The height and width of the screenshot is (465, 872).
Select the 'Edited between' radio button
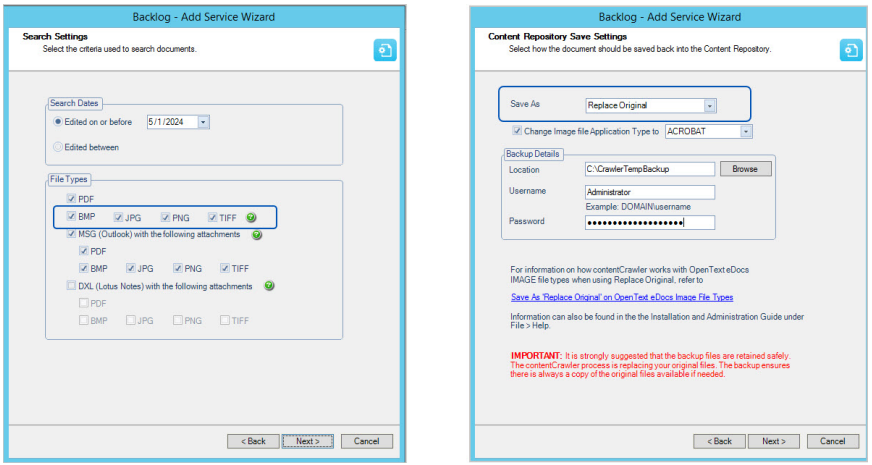tap(57, 147)
